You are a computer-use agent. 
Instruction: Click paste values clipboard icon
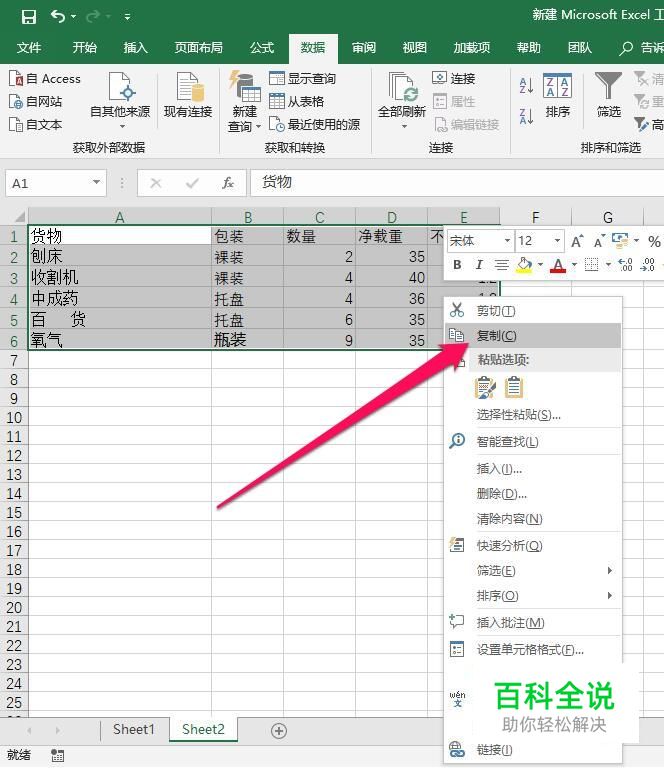[514, 387]
